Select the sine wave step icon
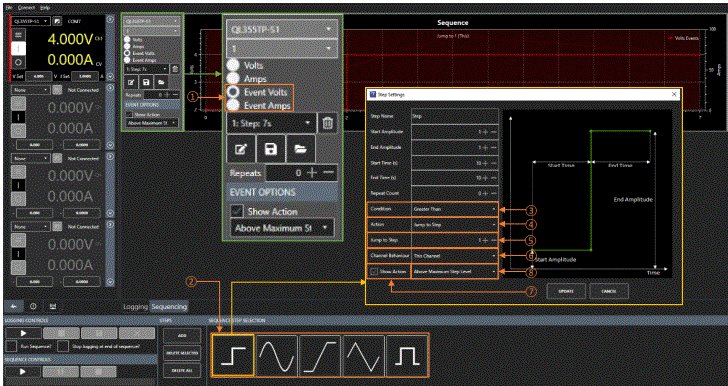This screenshot has height=386, width=728. (276, 355)
